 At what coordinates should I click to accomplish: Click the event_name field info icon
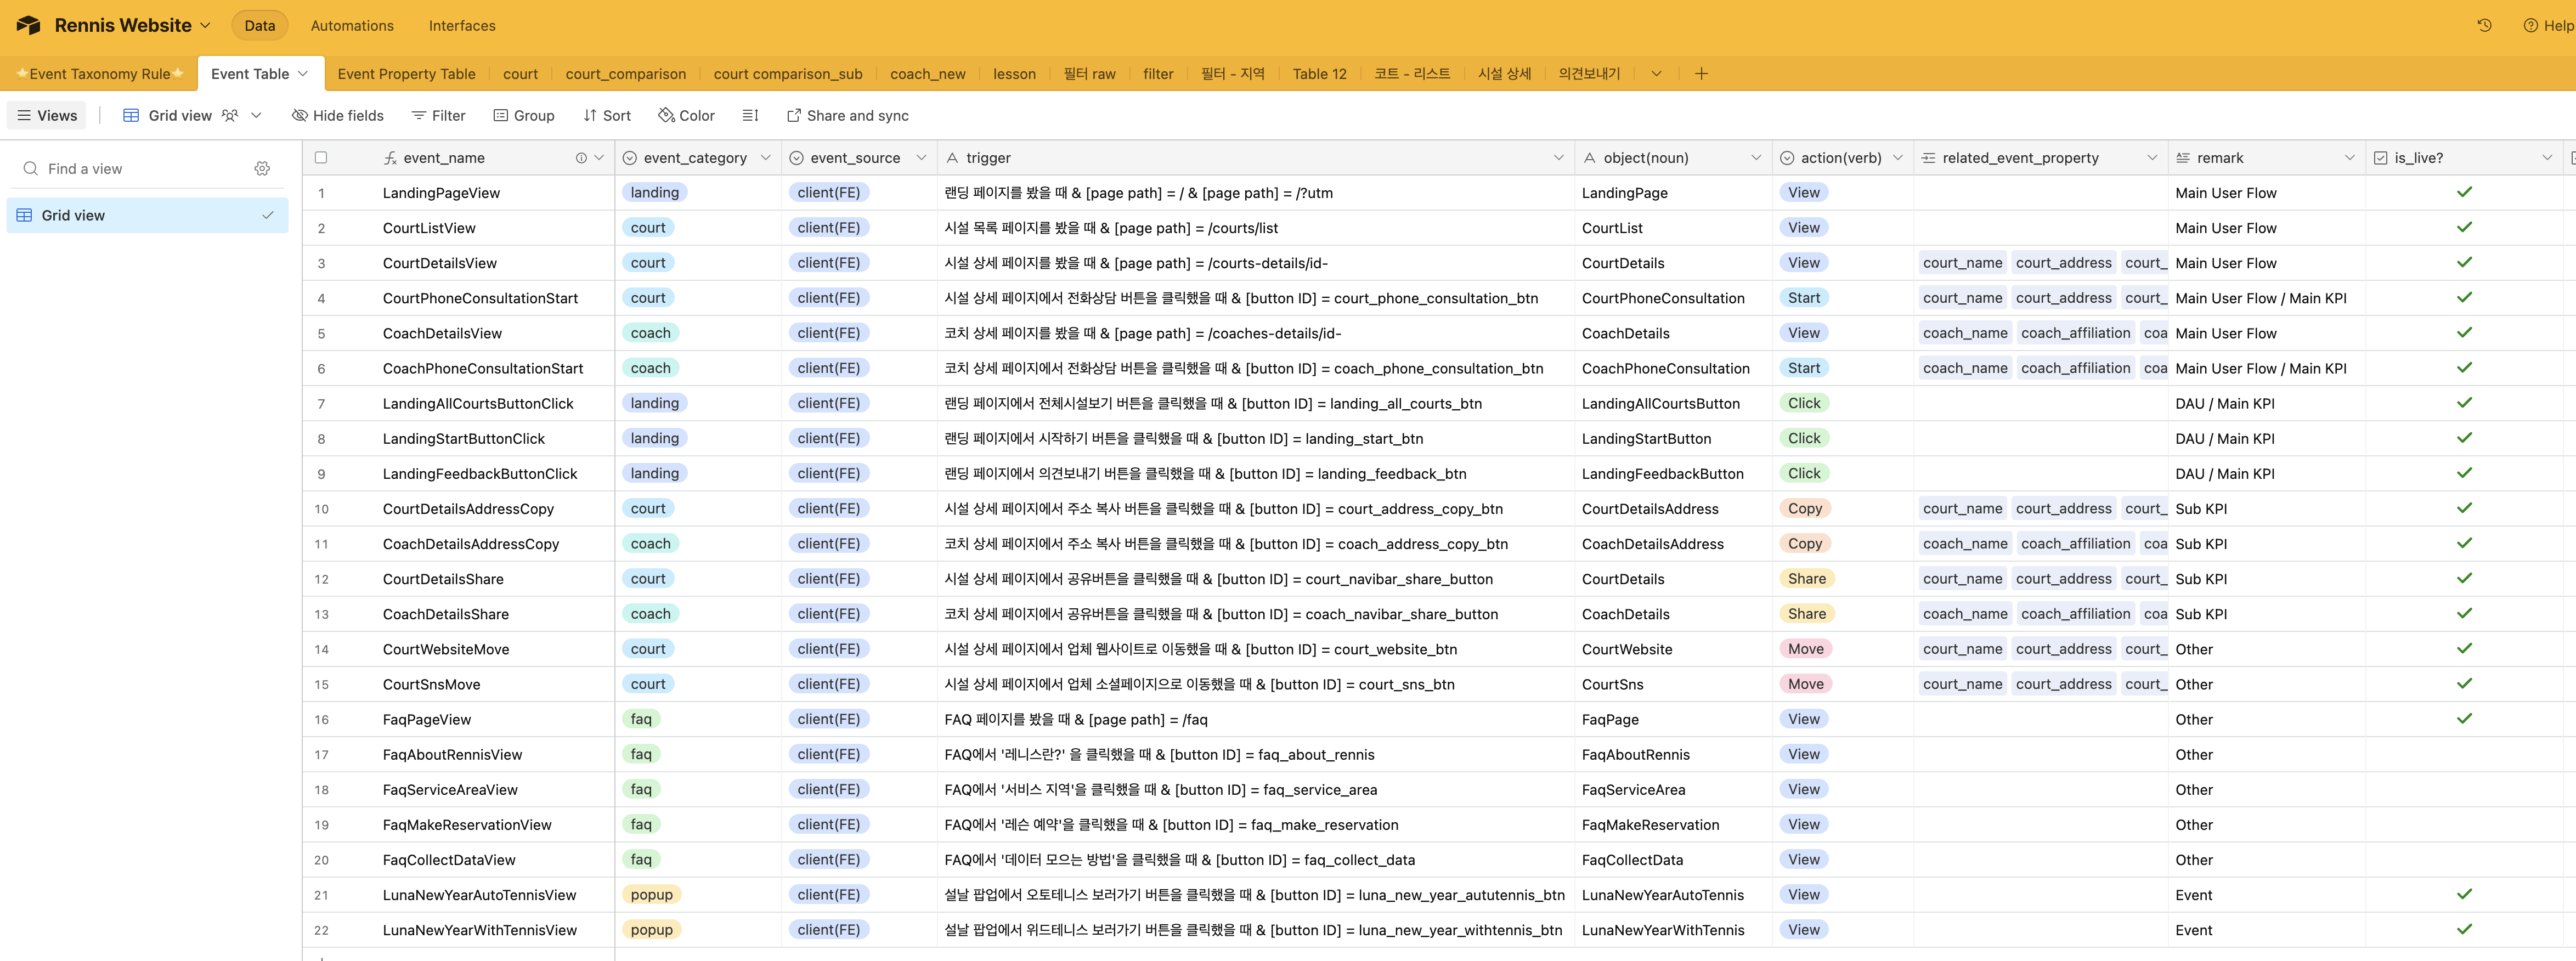coord(581,158)
